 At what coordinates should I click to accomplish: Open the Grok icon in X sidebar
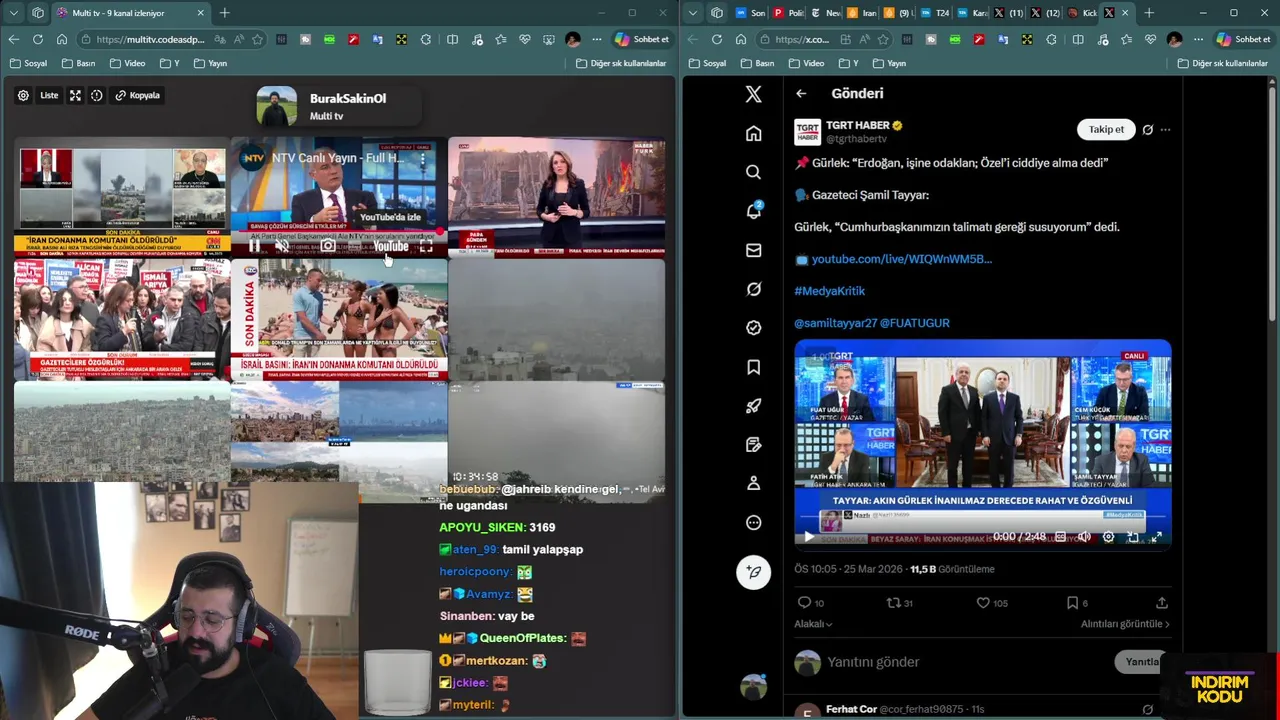754,289
